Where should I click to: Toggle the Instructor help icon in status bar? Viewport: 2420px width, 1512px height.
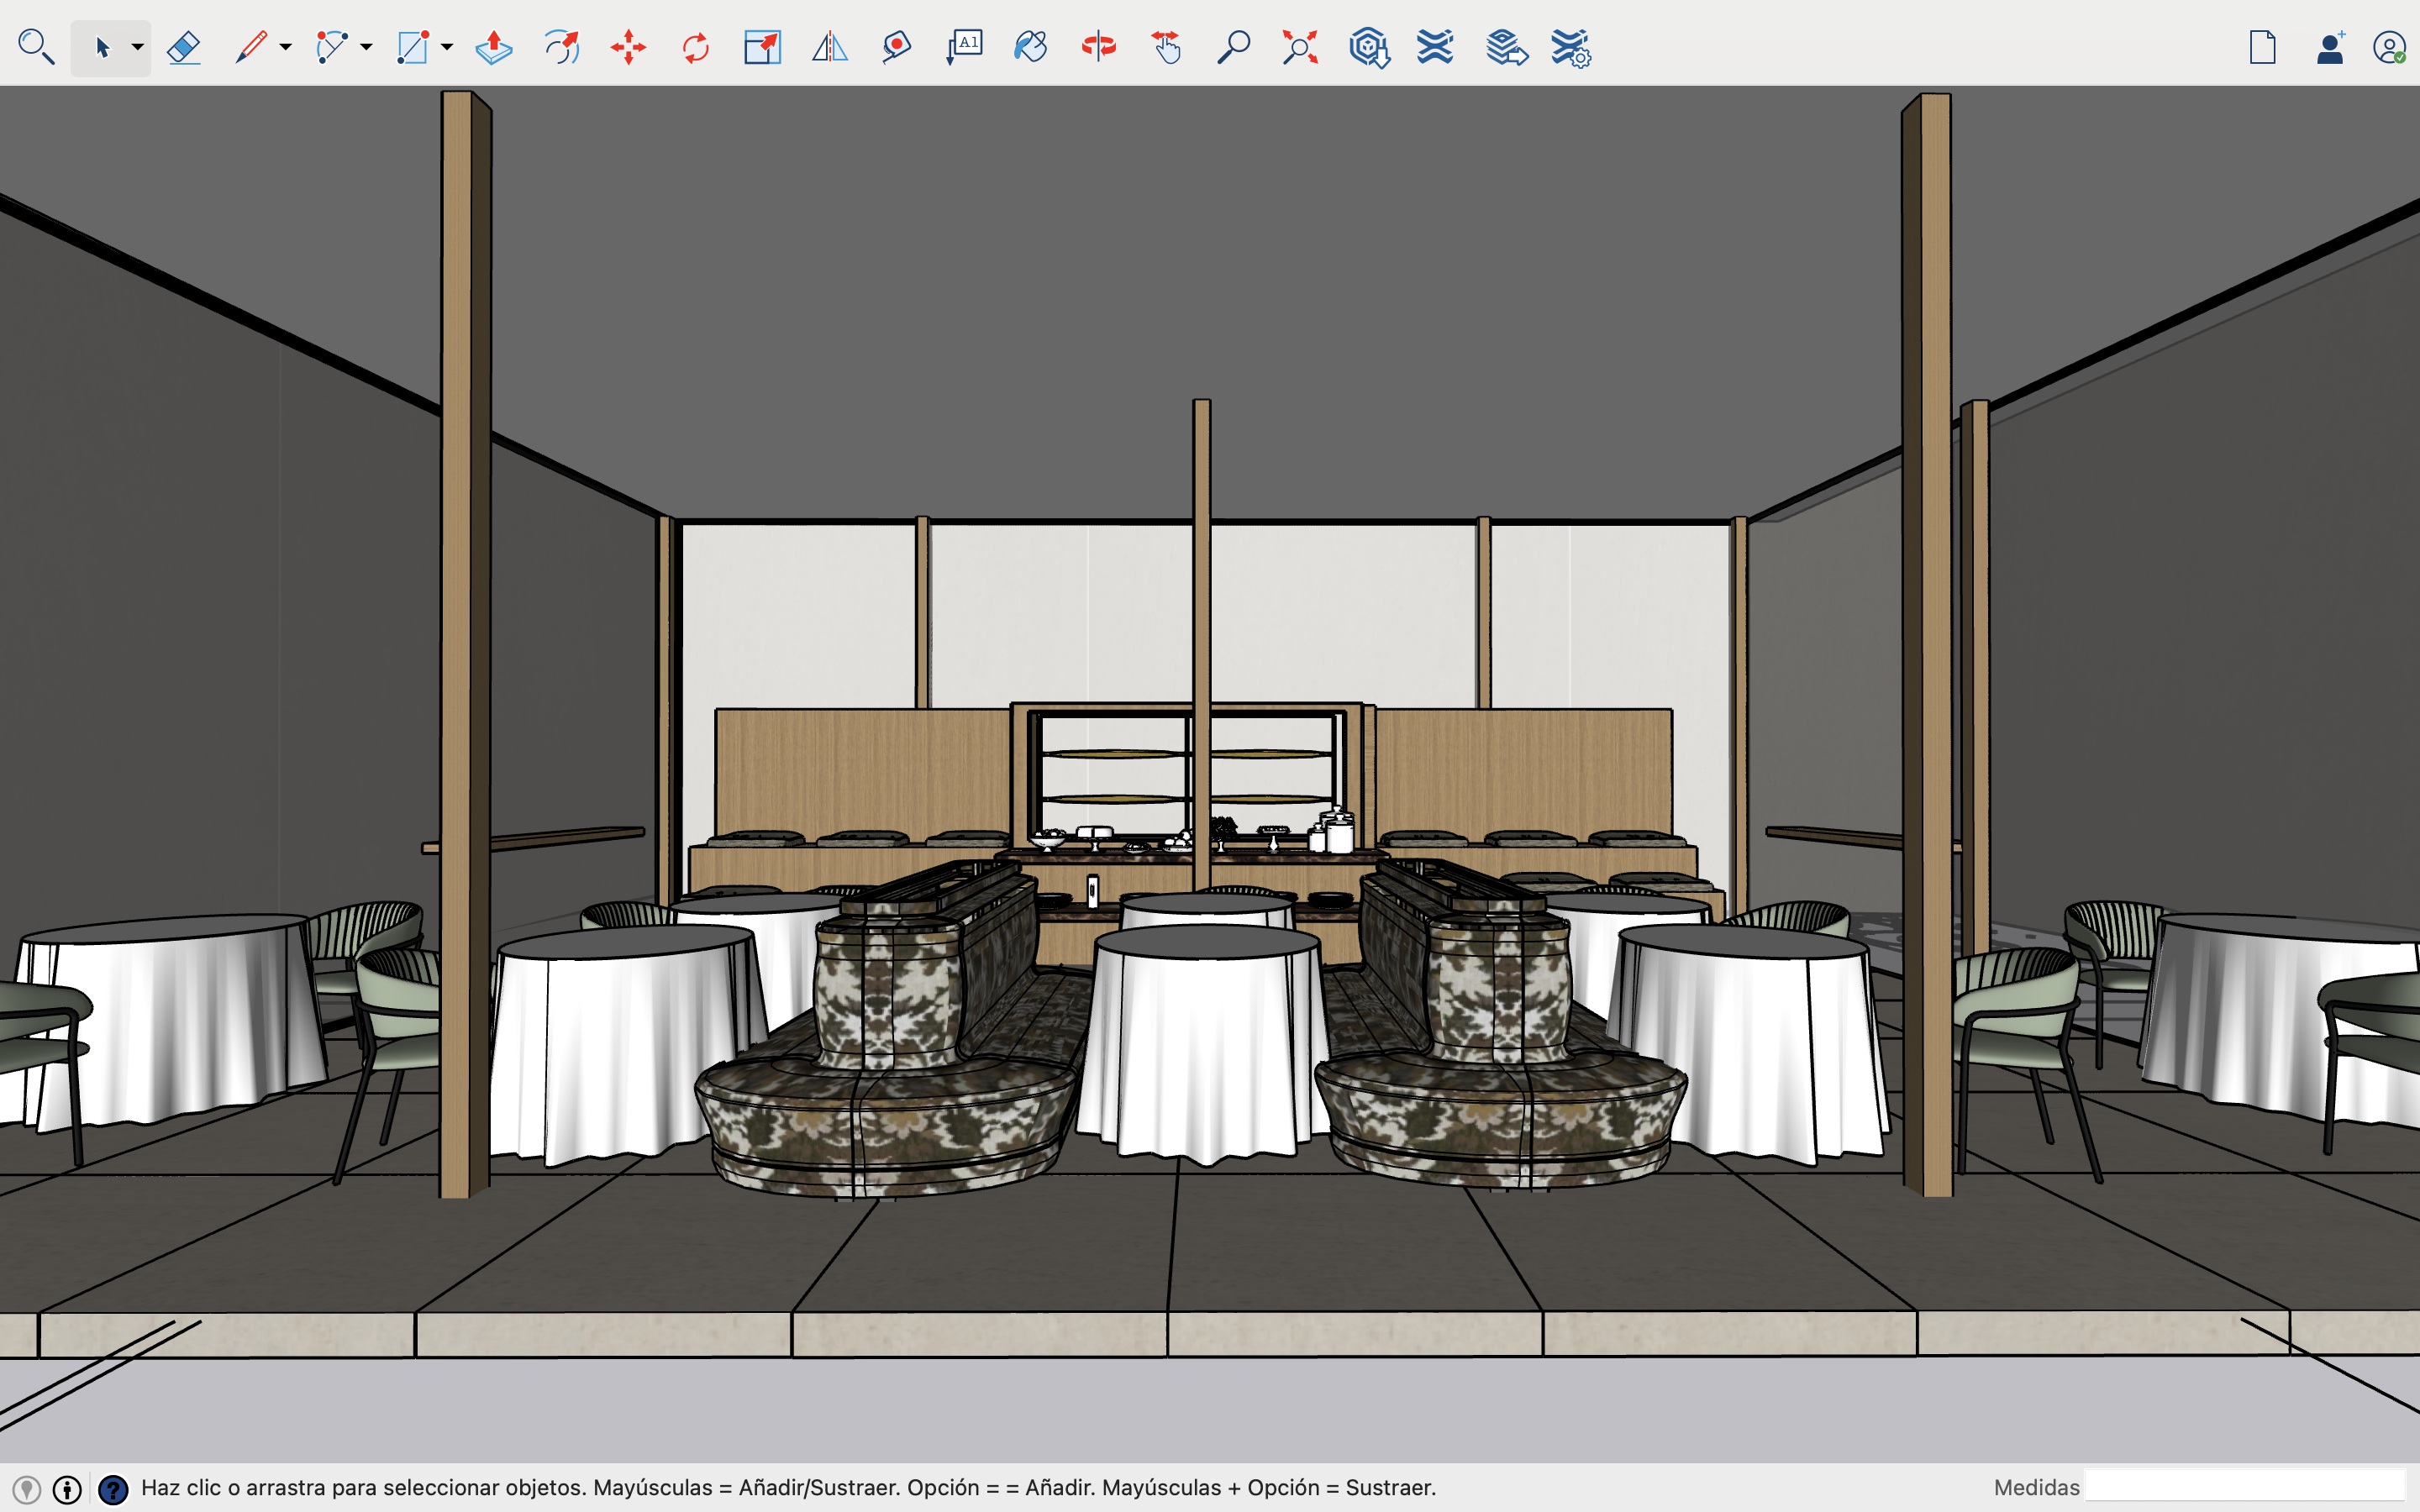(x=114, y=1490)
